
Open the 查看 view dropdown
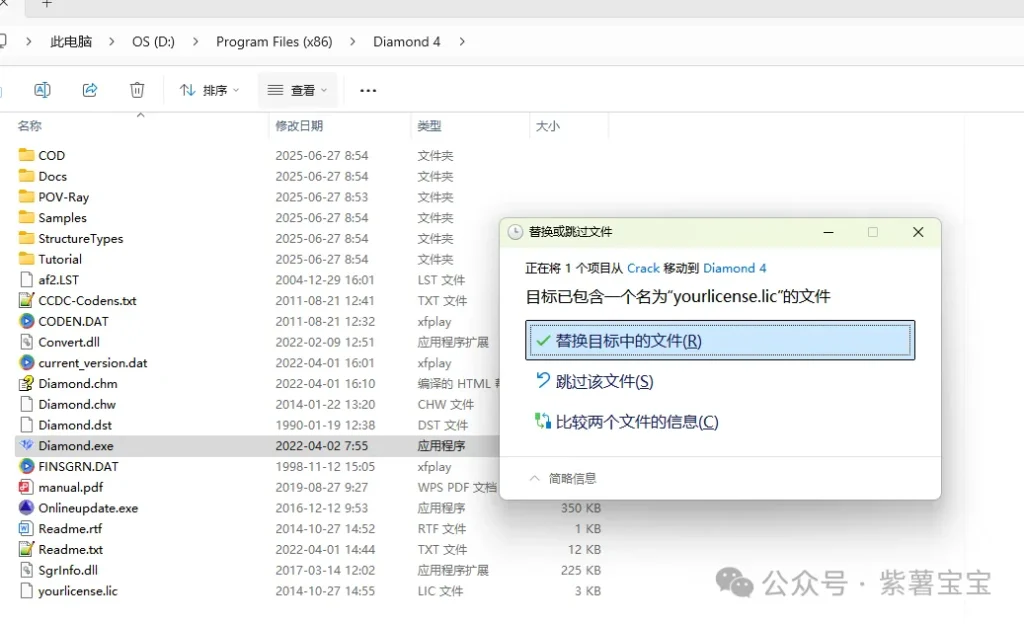click(x=297, y=90)
